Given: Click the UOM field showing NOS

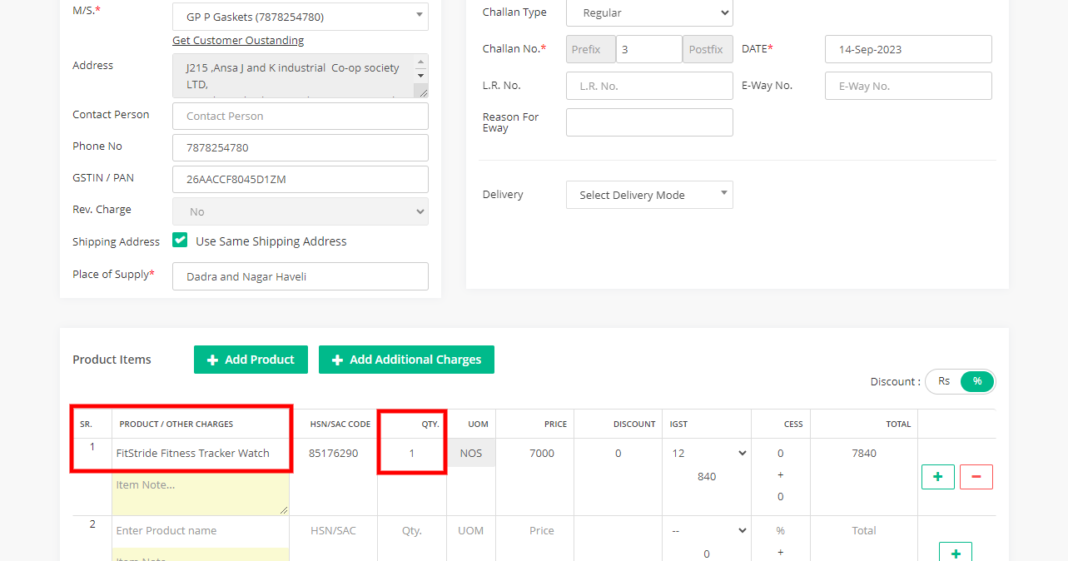Looking at the screenshot, I should [x=471, y=453].
